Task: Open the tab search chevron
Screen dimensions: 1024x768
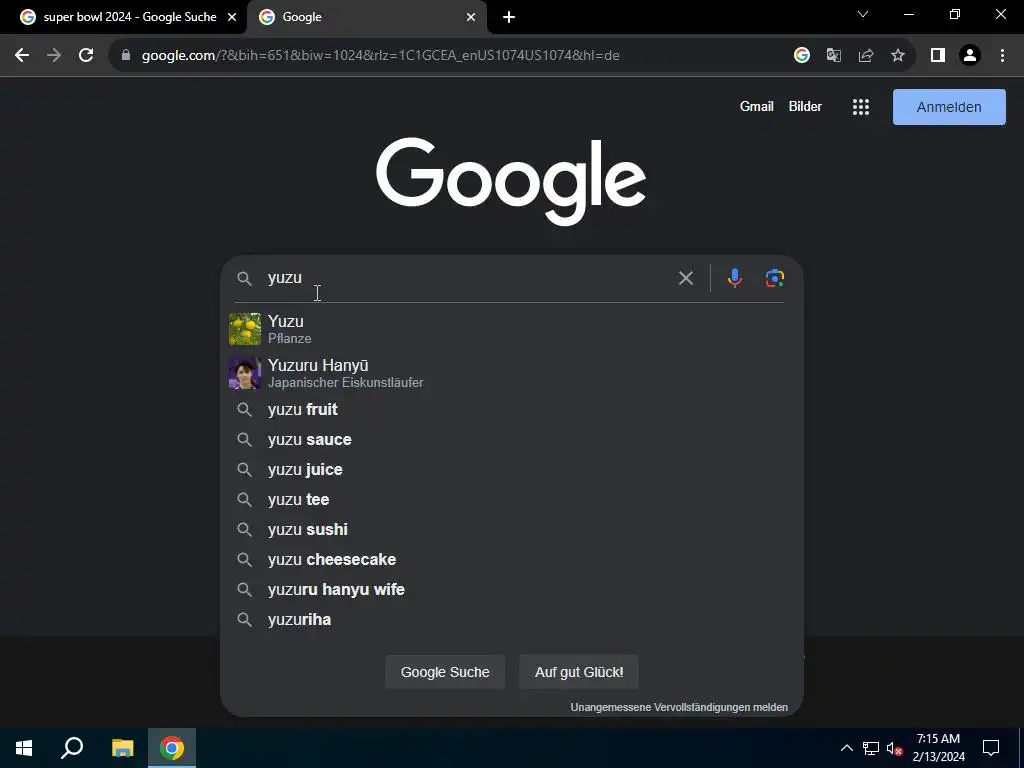Action: tap(863, 14)
